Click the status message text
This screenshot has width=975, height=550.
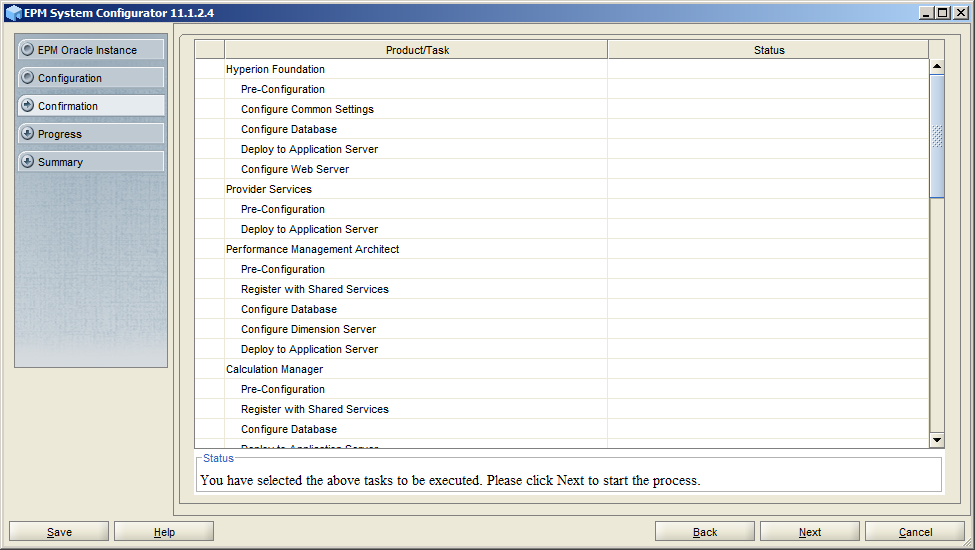(x=450, y=480)
